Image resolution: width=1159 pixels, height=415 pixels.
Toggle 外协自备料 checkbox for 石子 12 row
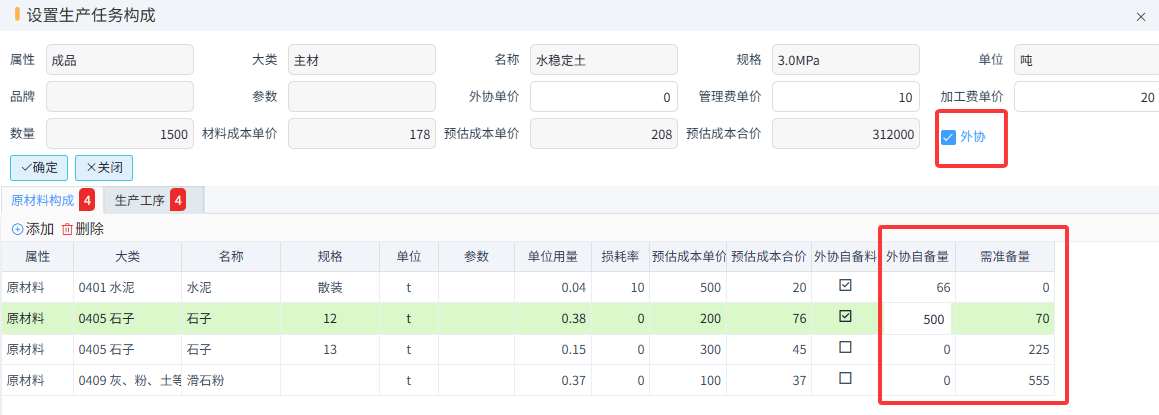(845, 317)
